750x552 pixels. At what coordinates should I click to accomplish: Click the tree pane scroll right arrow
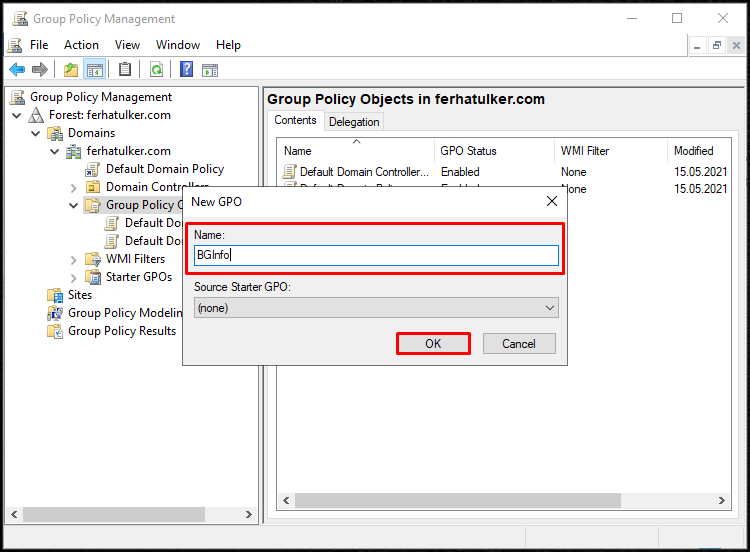point(249,514)
